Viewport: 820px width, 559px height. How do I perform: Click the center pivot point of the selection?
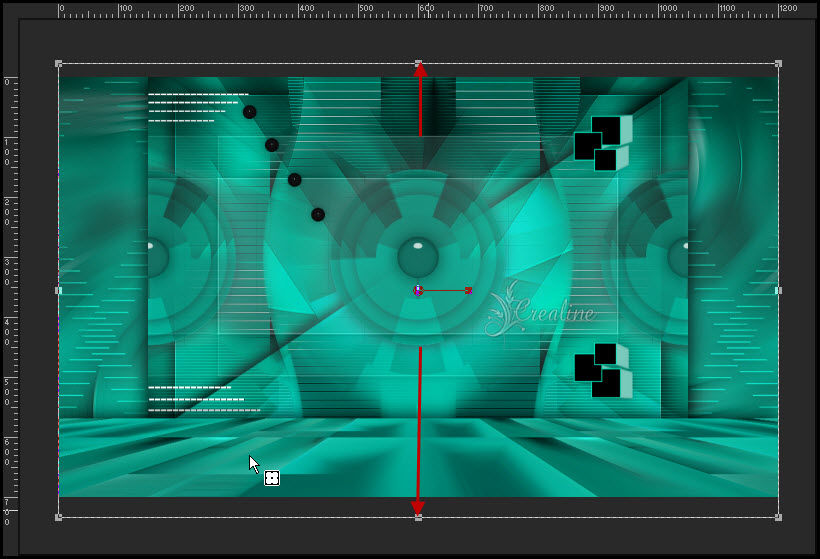418,290
